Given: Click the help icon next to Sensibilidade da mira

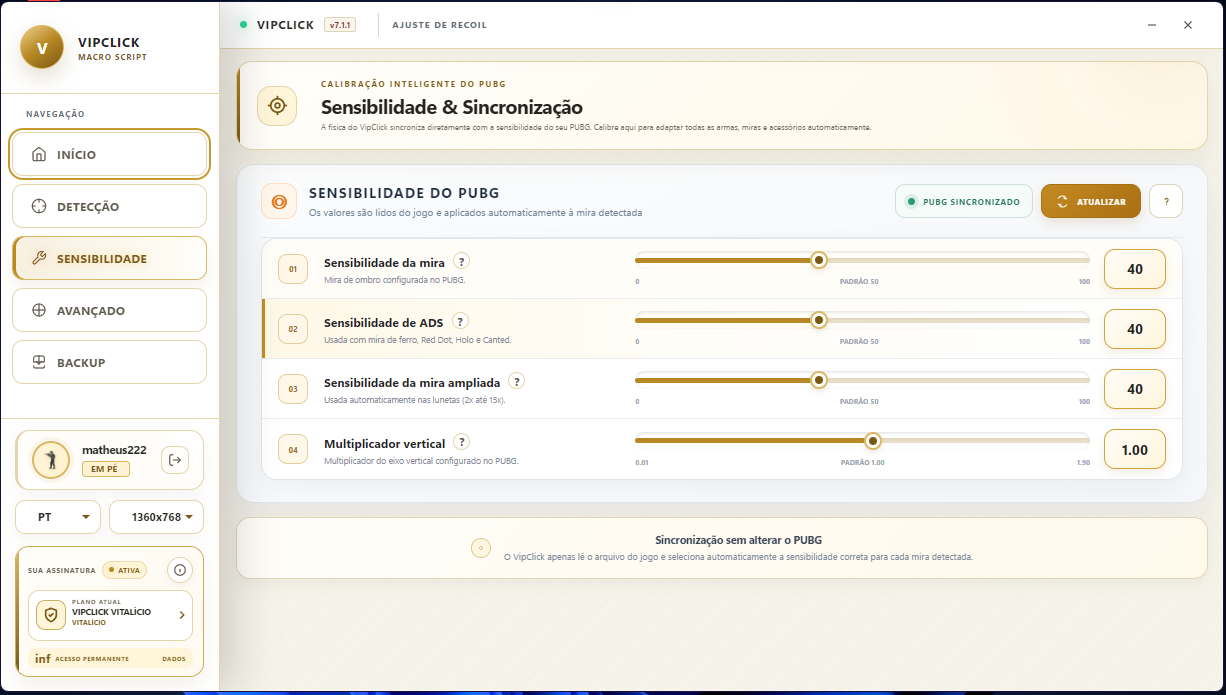Looking at the screenshot, I should (461, 261).
